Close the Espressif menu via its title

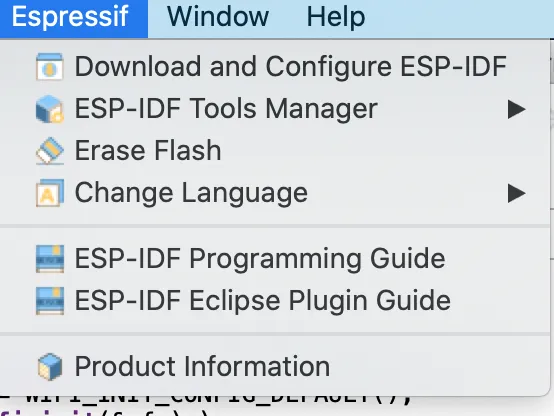(70, 17)
